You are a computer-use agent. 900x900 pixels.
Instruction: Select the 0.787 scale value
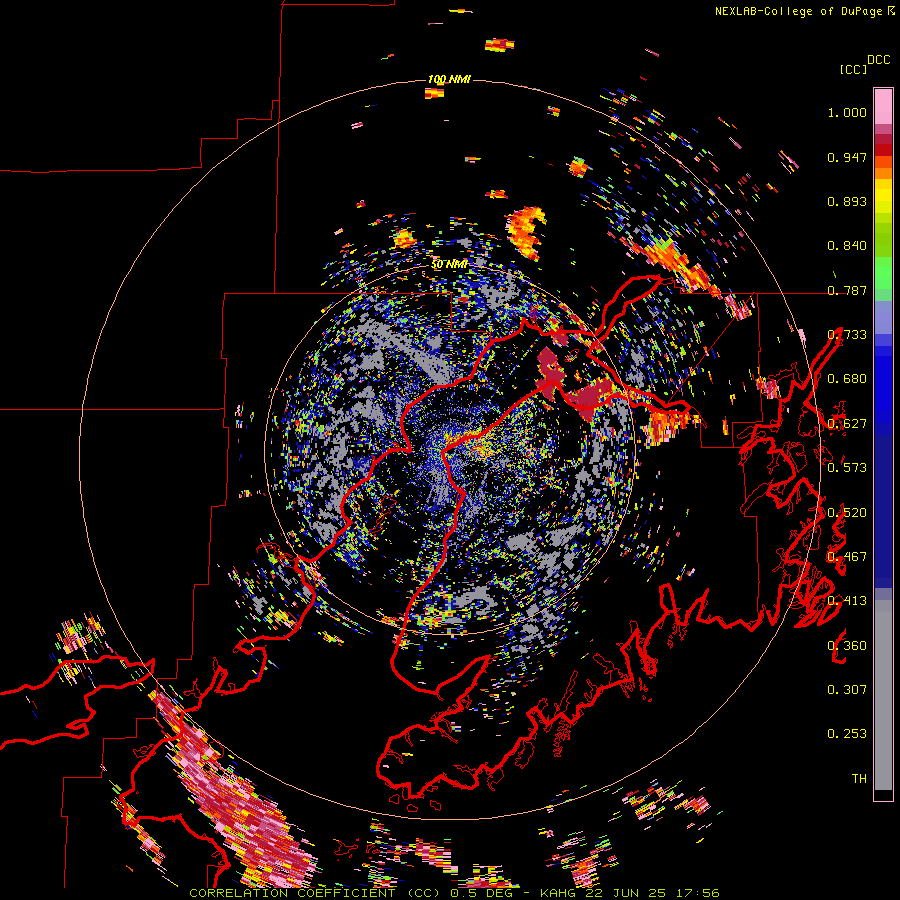click(847, 290)
